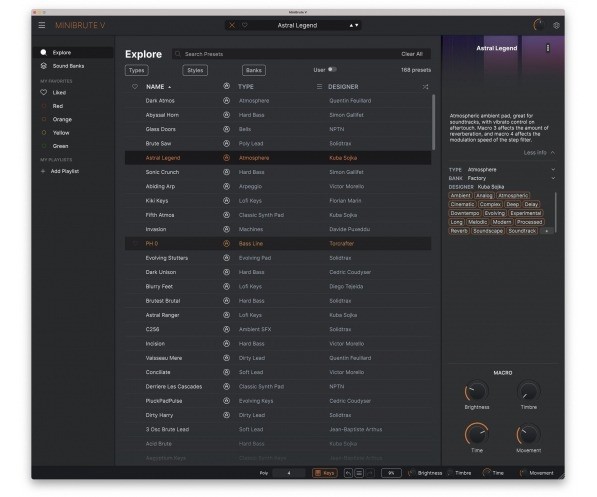The width and height of the screenshot is (597, 497).
Task: Toggle the Experimental tag
Action: [x=526, y=213]
